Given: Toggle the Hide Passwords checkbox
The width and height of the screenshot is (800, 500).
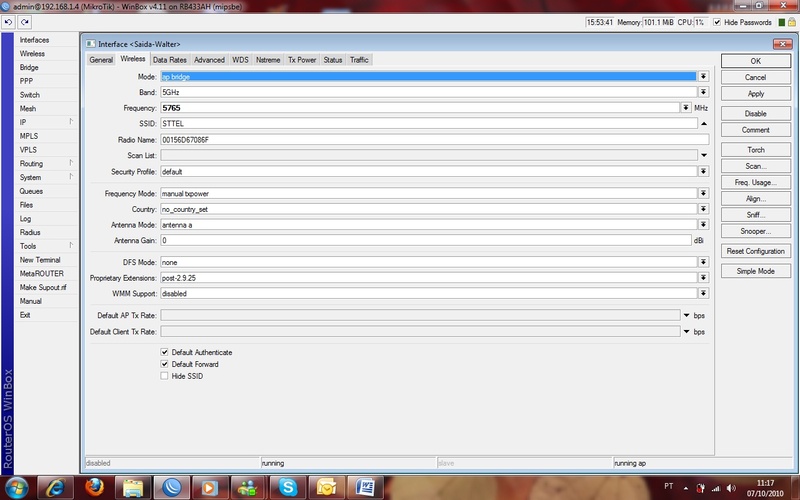Looking at the screenshot, I should coord(717,22).
